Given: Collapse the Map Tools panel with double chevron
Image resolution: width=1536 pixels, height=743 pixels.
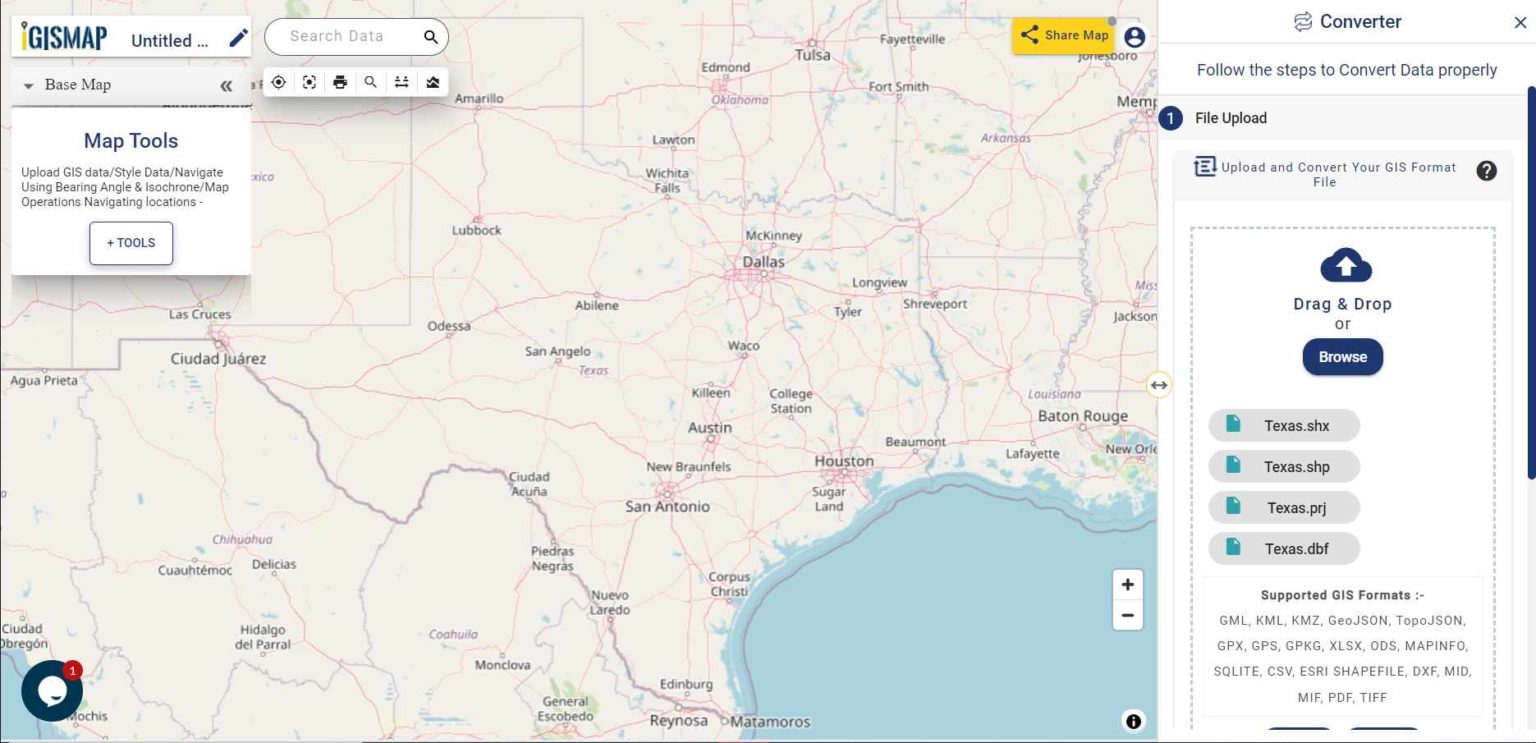Looking at the screenshot, I should pyautogui.click(x=226, y=84).
